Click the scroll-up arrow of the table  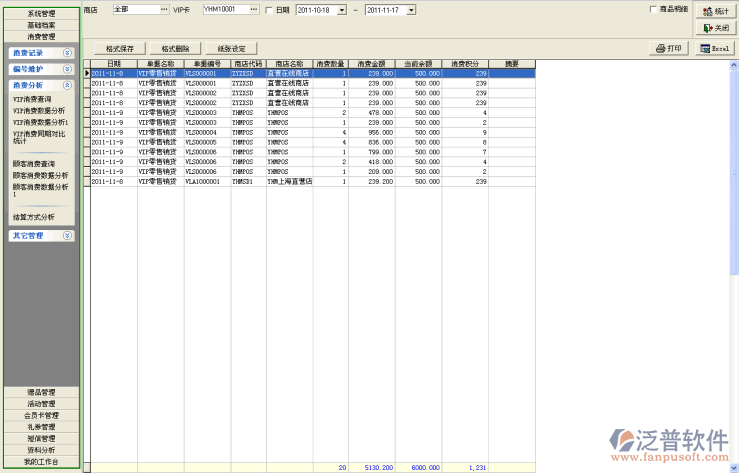coord(733,64)
